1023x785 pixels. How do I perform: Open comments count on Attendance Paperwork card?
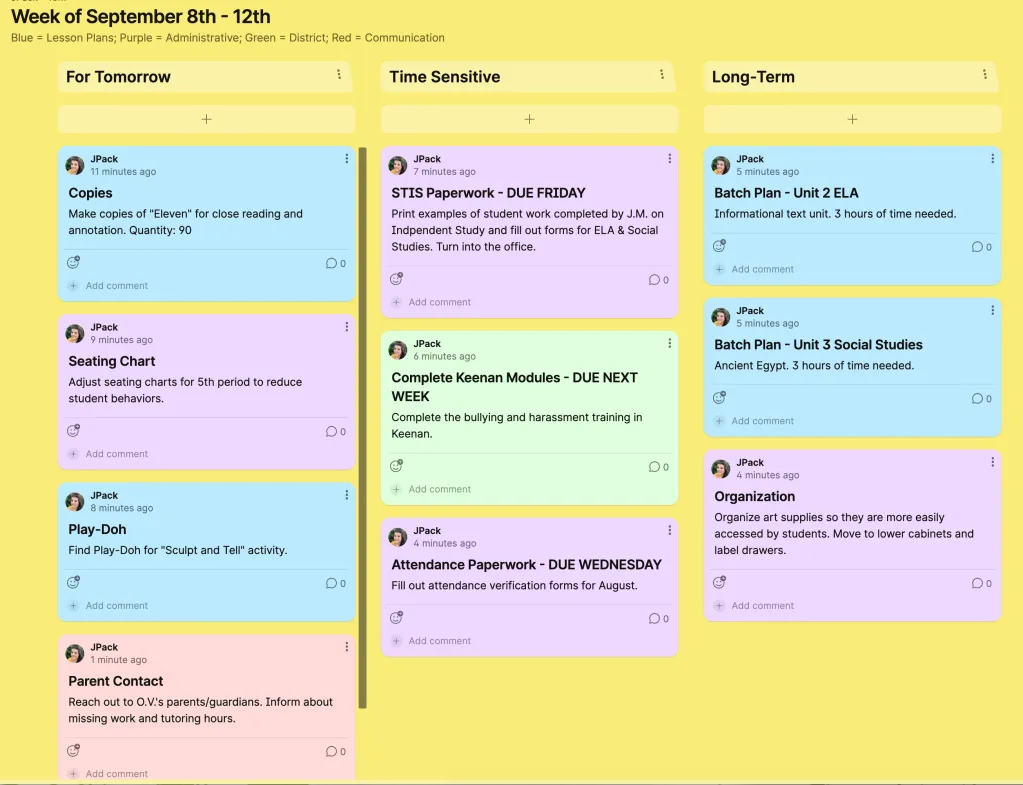[659, 619]
